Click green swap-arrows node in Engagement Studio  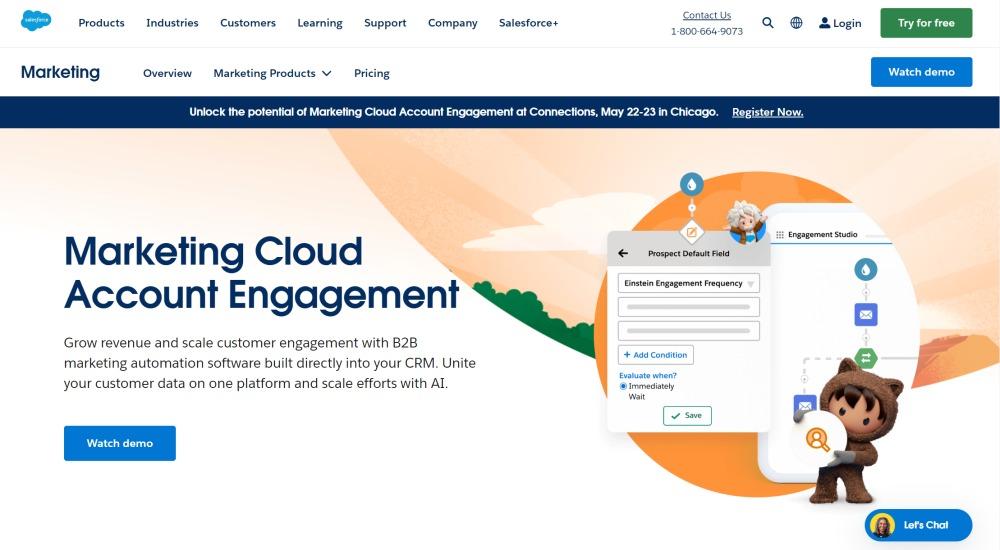pyautogui.click(x=866, y=358)
